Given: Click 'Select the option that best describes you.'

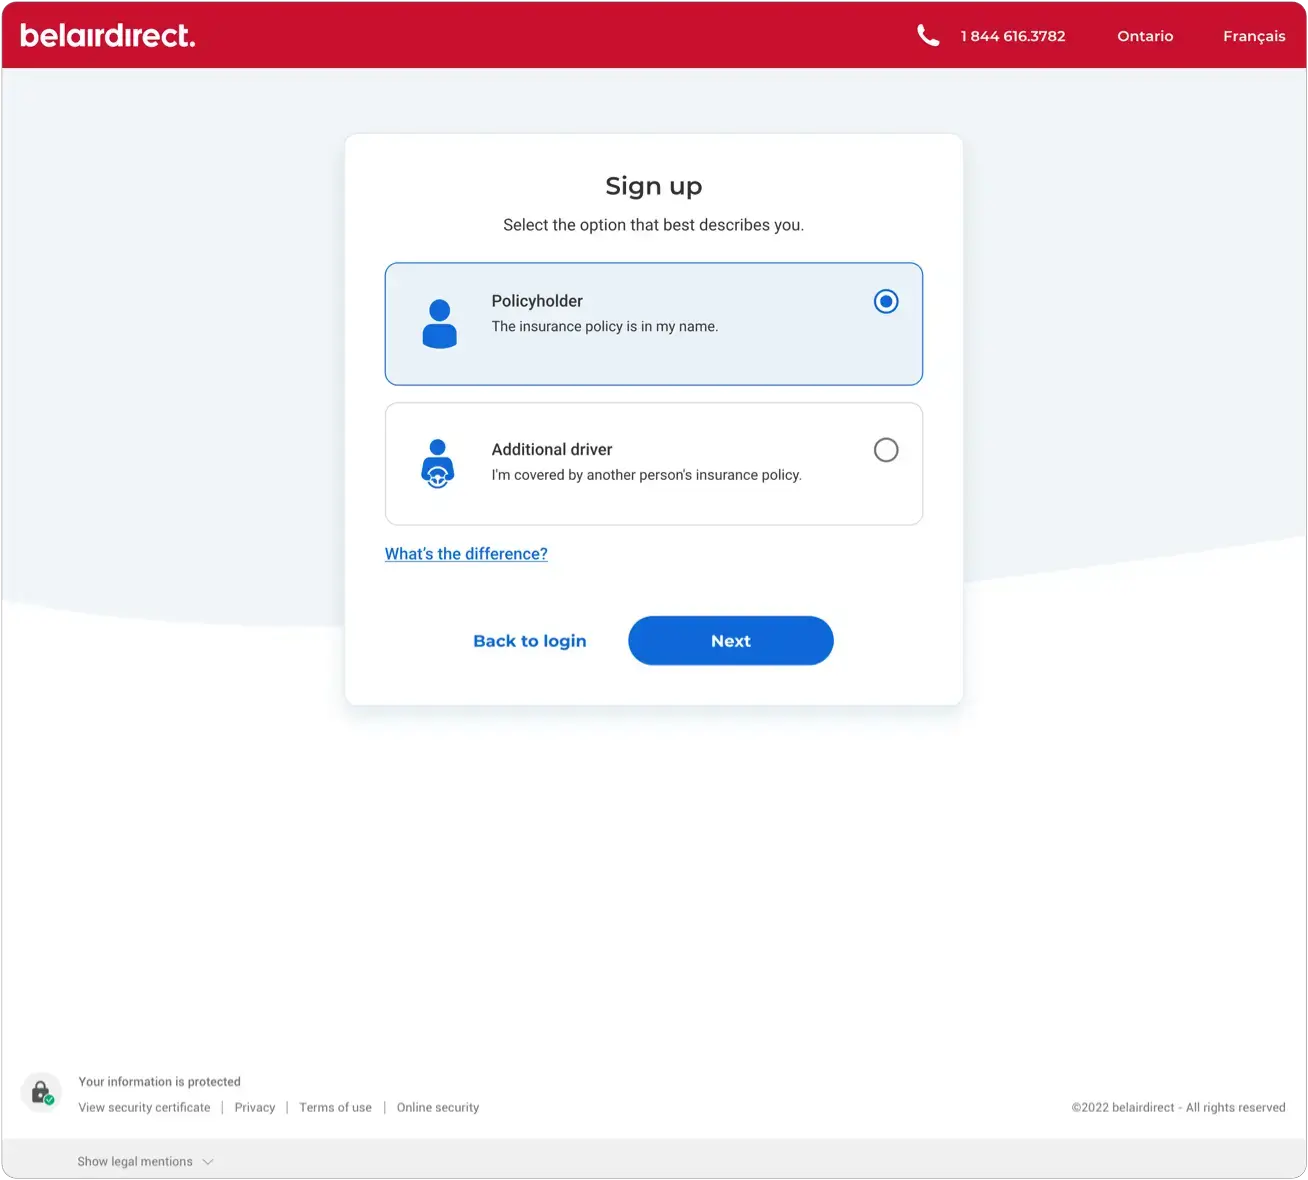Looking at the screenshot, I should point(654,225).
